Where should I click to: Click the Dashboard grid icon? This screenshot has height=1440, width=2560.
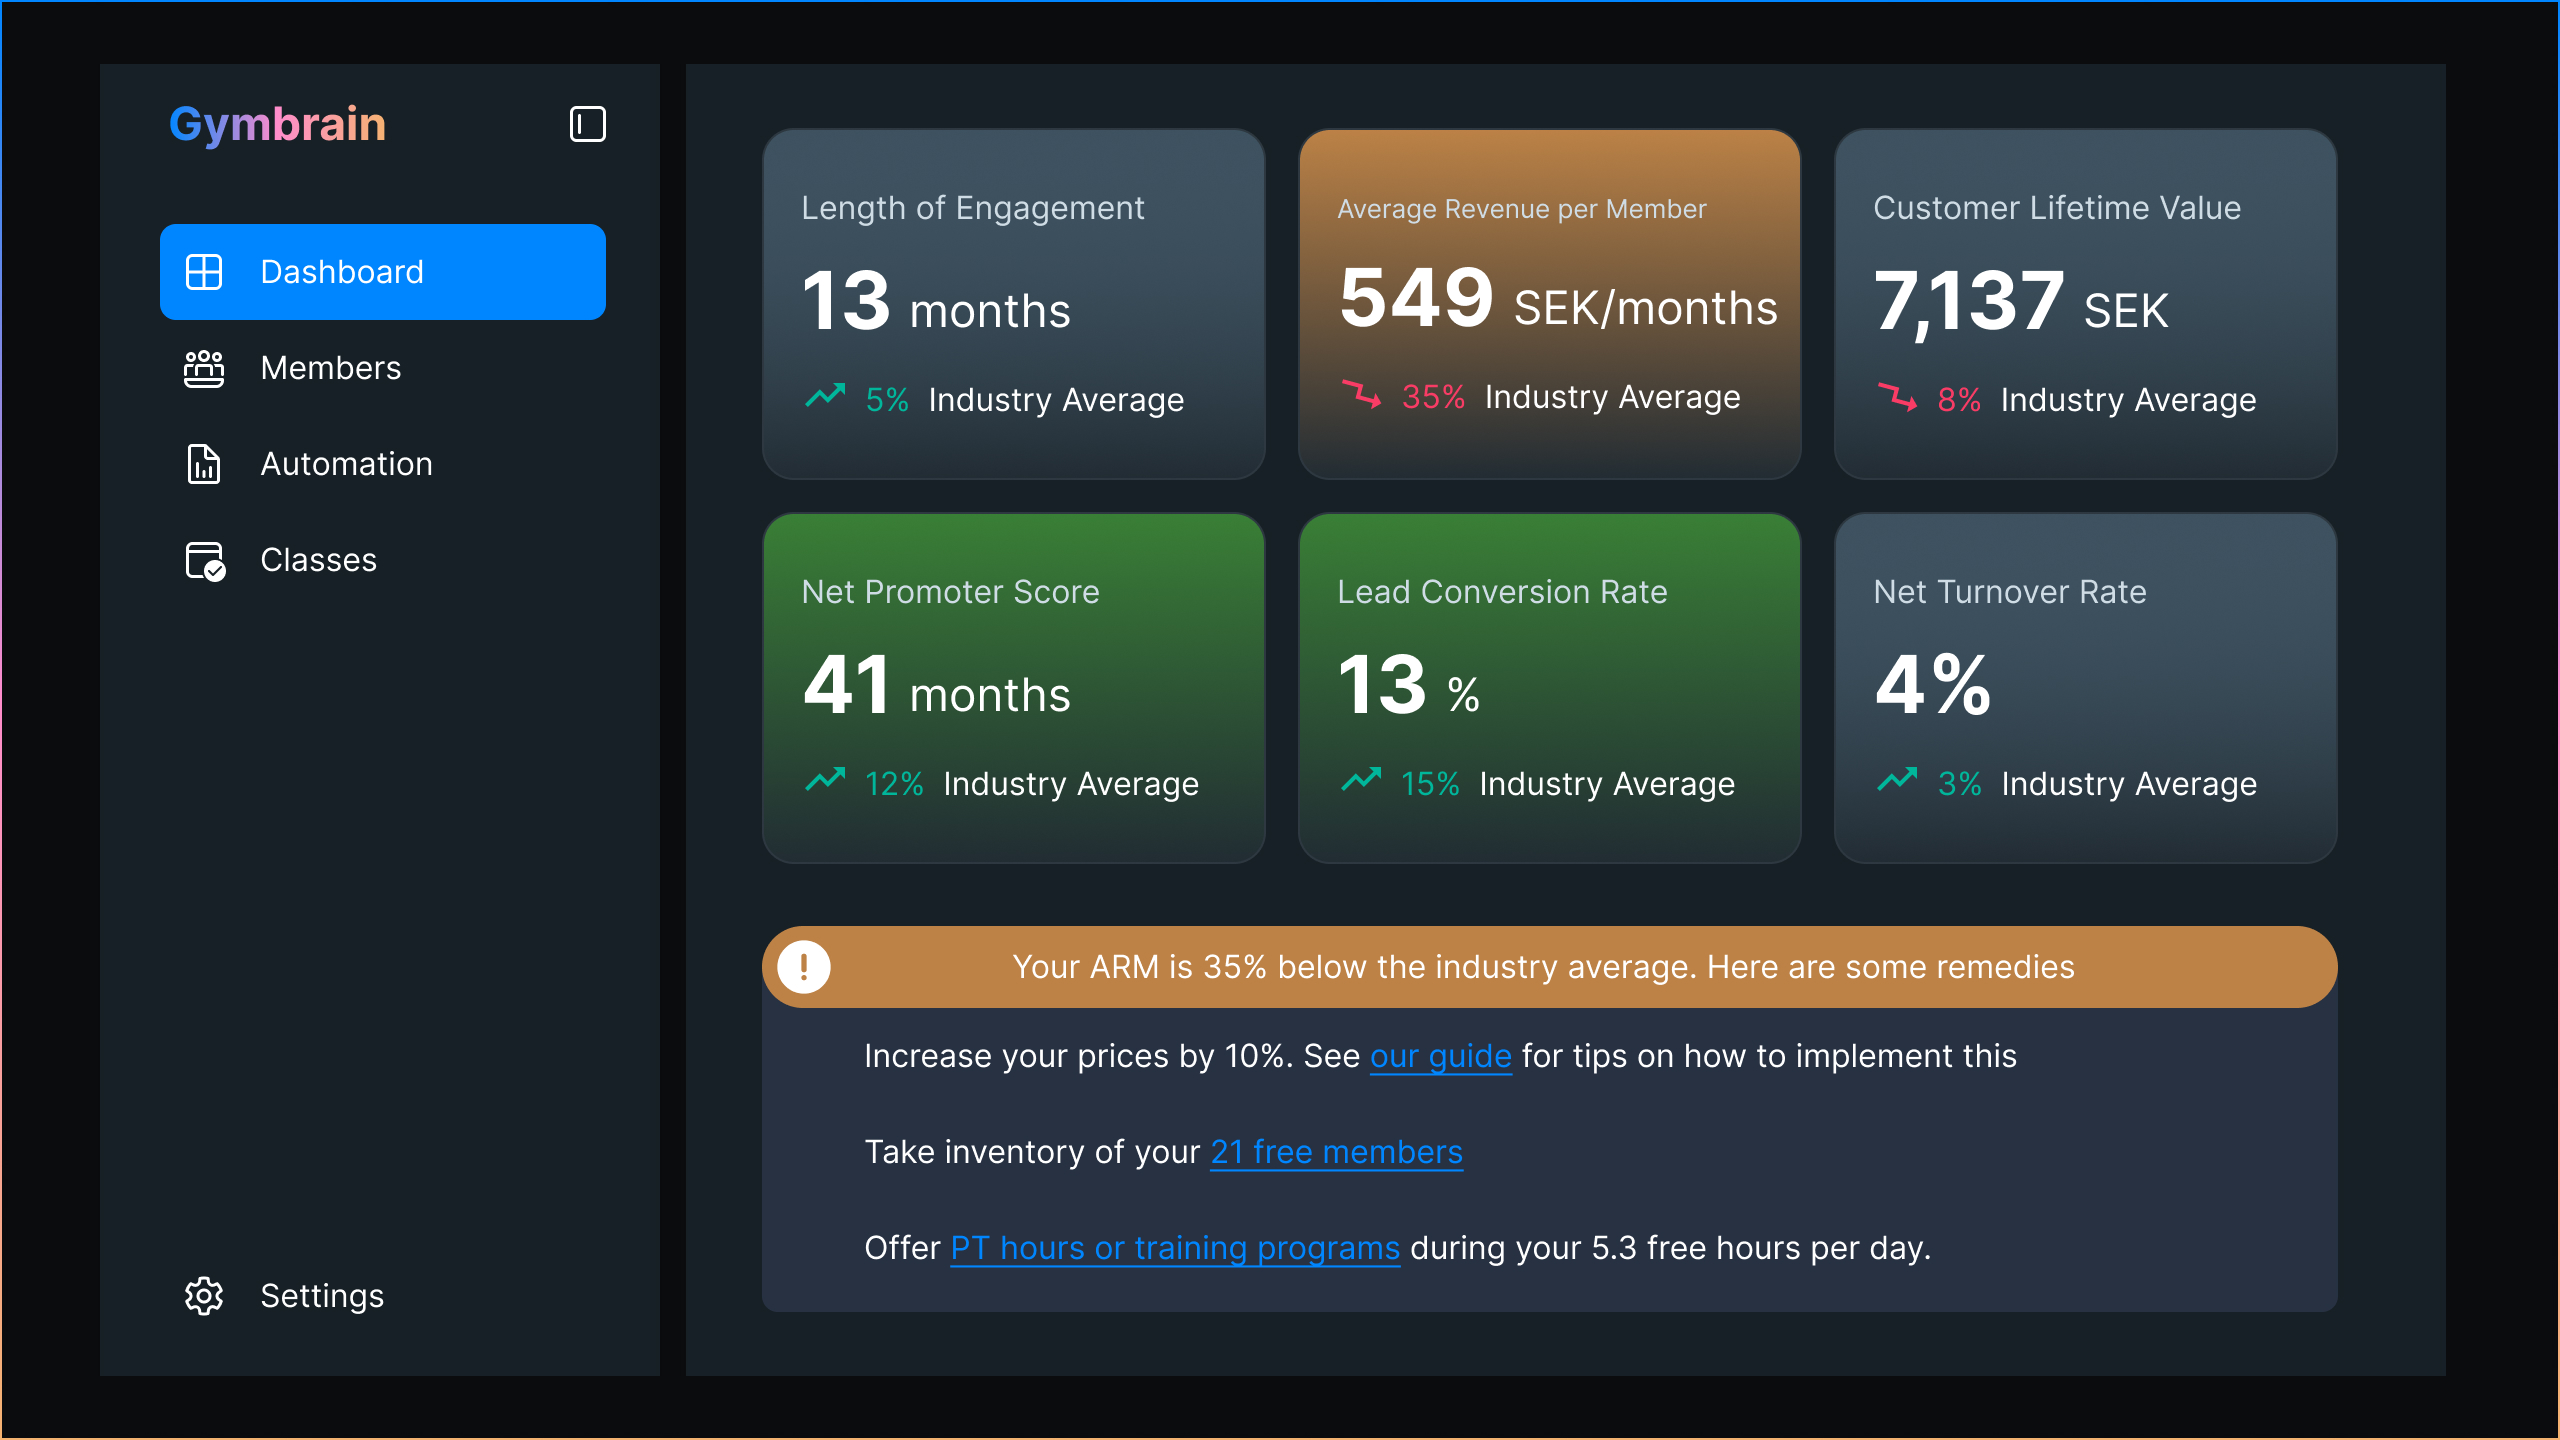pos(204,272)
